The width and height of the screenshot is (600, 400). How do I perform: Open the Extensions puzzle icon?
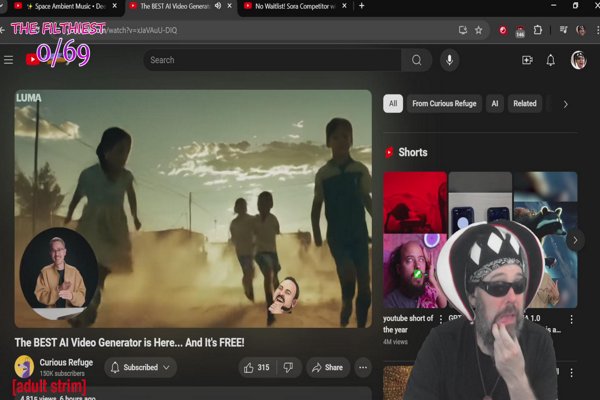pos(538,30)
